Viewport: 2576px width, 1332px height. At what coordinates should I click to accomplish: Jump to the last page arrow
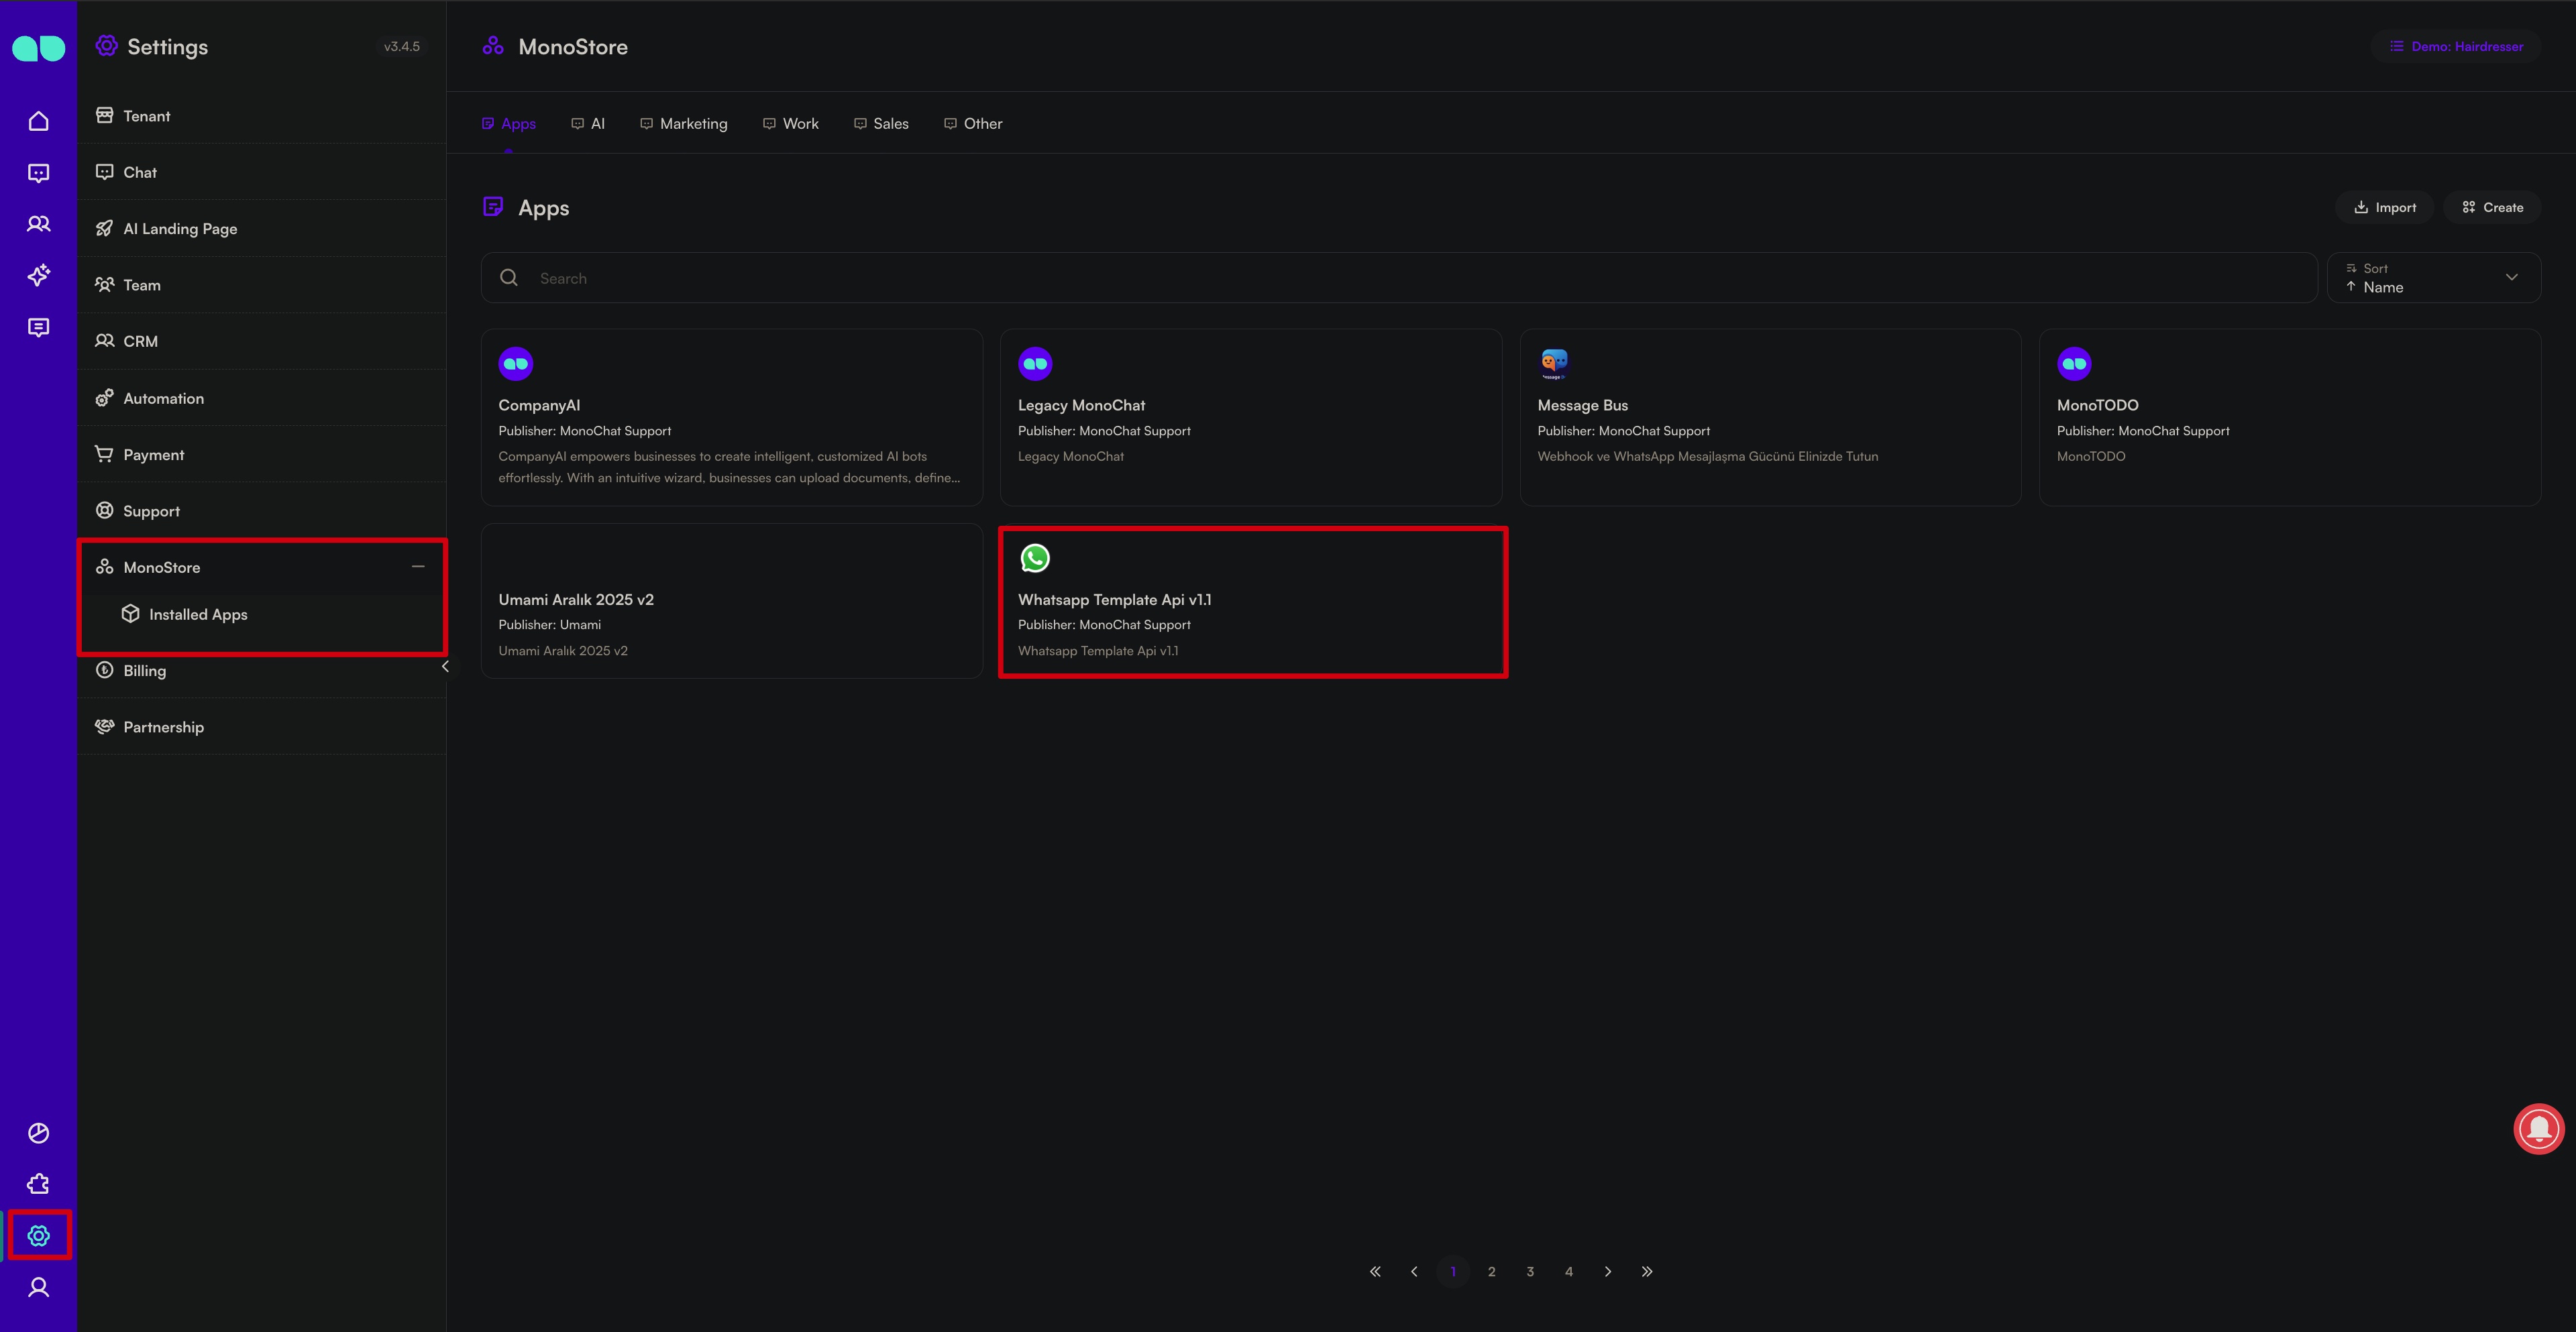click(1647, 1272)
